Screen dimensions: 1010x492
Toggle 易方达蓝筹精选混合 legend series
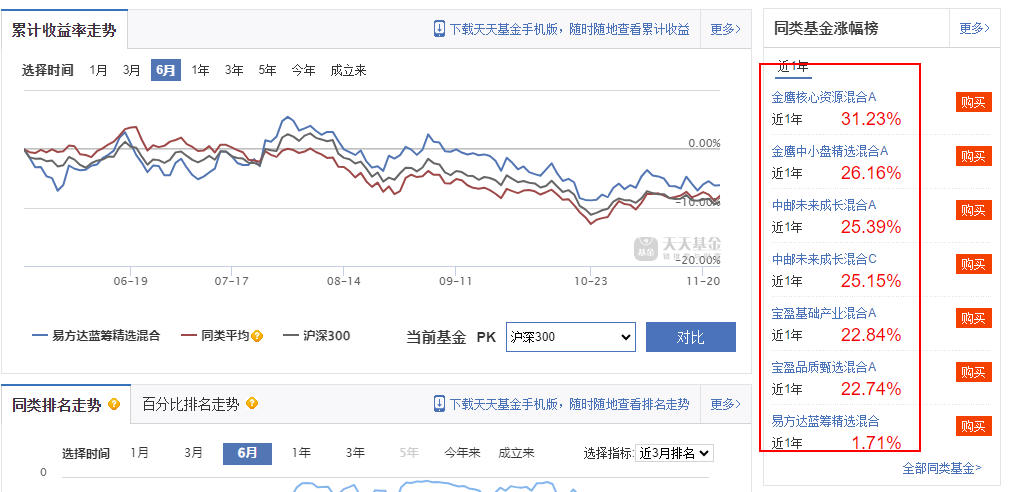[x=96, y=336]
